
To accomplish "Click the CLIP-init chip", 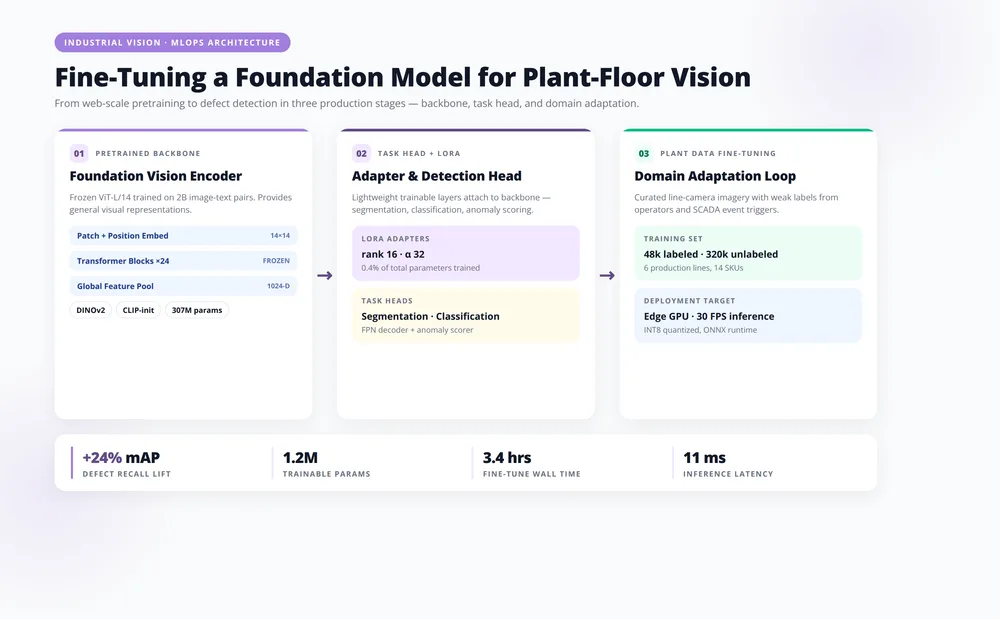I will (138, 310).
